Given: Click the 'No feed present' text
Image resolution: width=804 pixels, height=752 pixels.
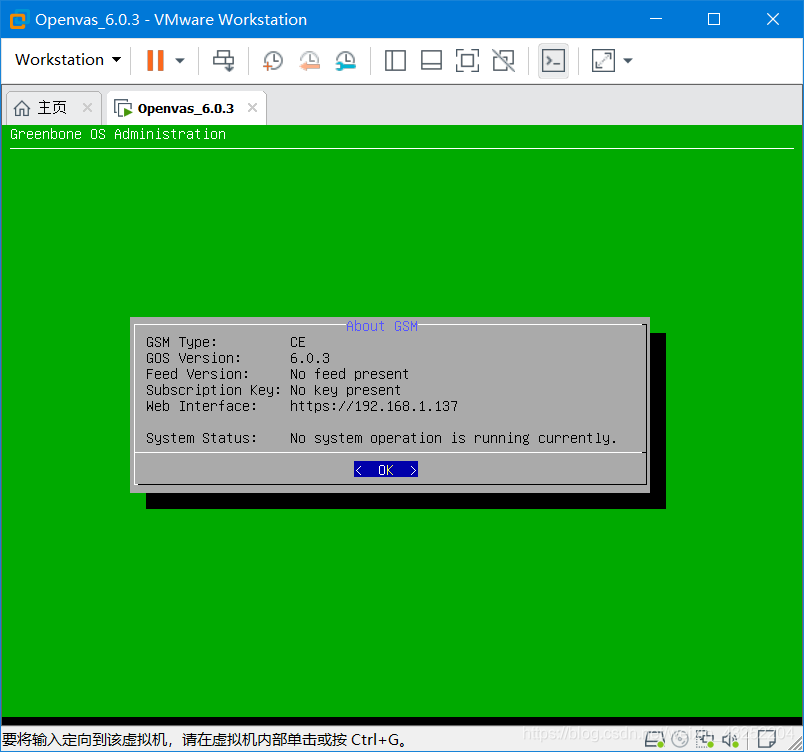Looking at the screenshot, I should tap(349, 374).
